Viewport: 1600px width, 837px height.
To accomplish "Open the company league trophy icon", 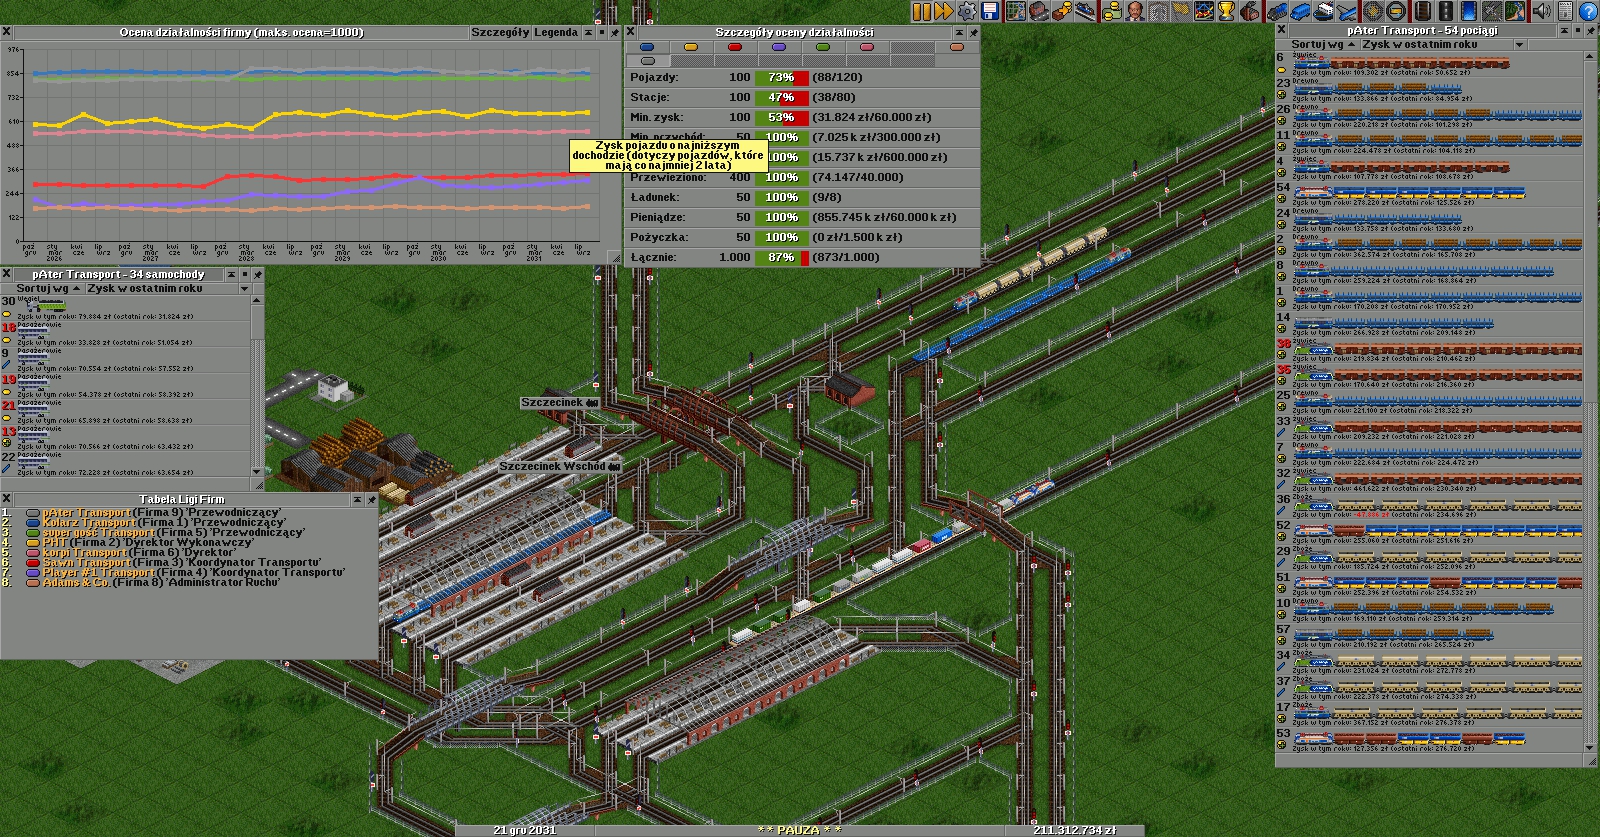I will point(1227,11).
